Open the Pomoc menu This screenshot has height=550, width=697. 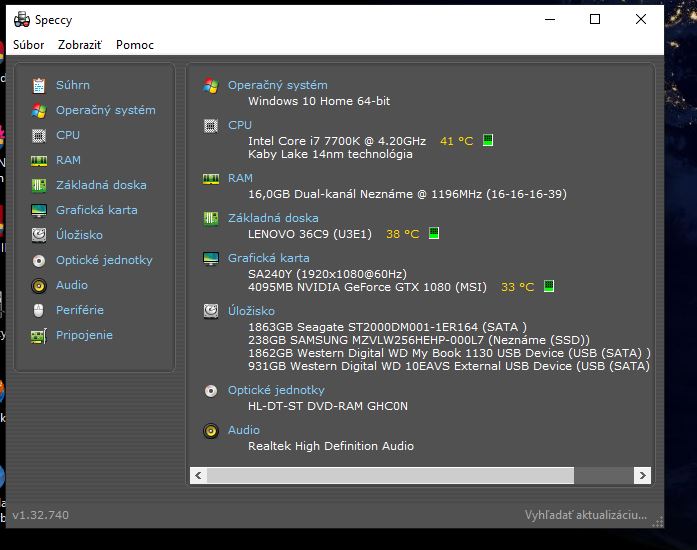[x=135, y=45]
